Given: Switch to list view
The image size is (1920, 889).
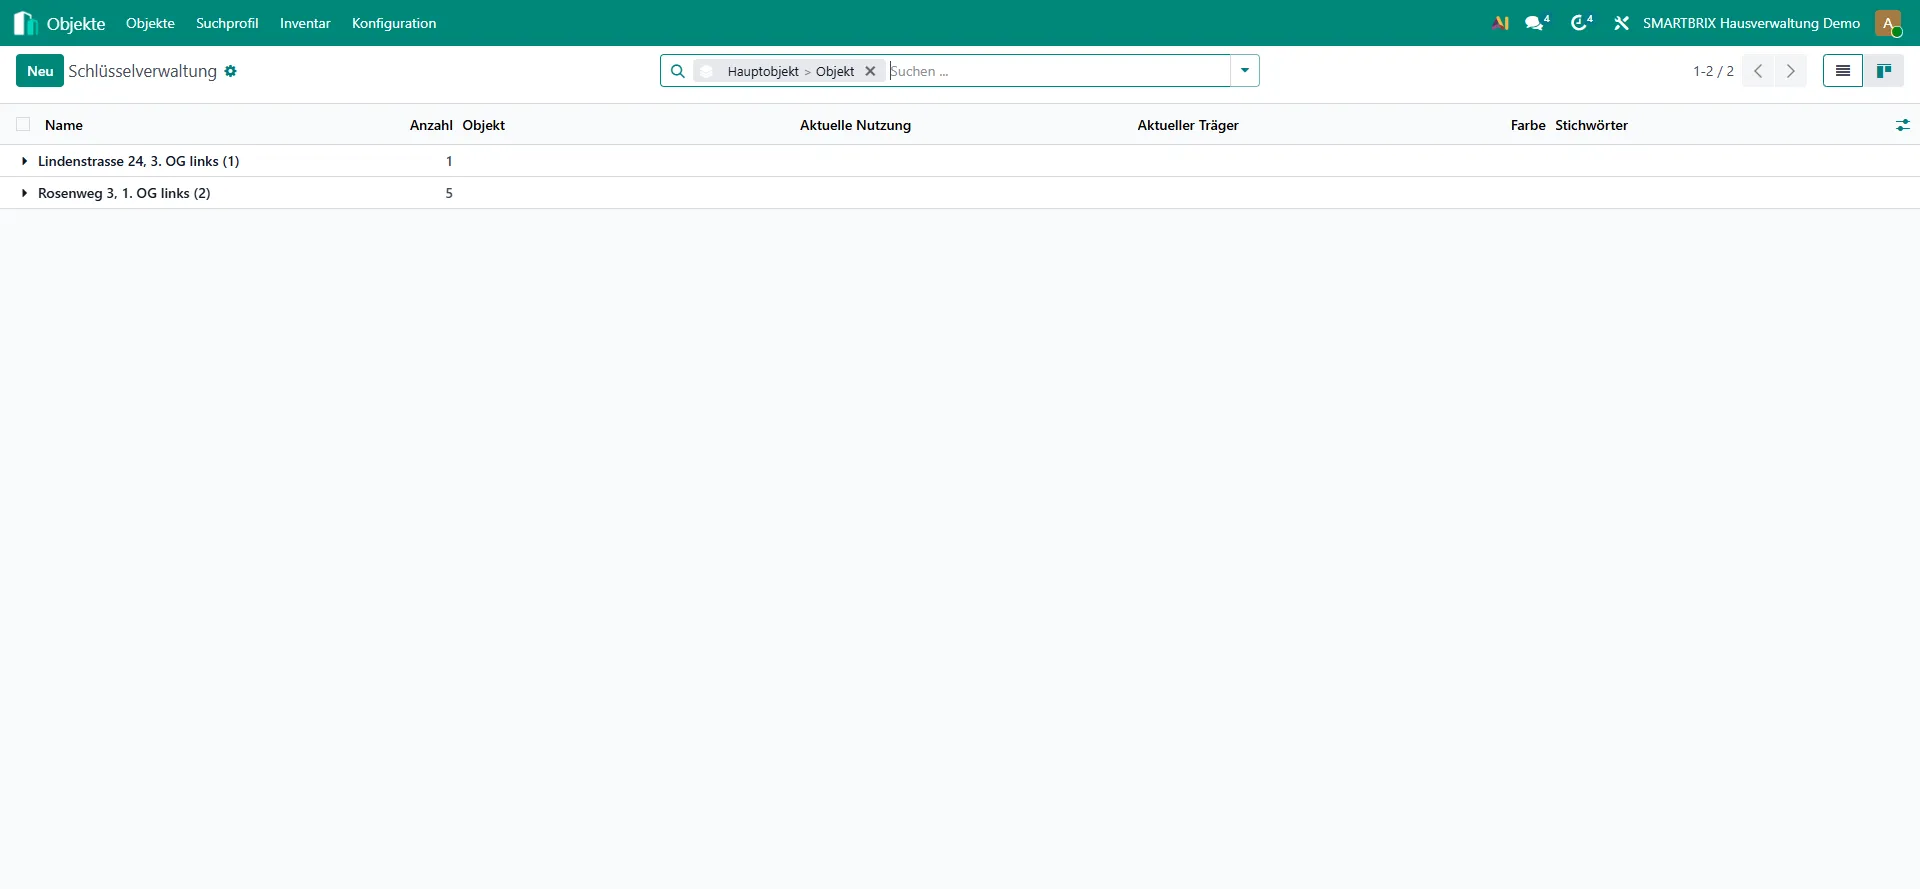Looking at the screenshot, I should tap(1843, 71).
